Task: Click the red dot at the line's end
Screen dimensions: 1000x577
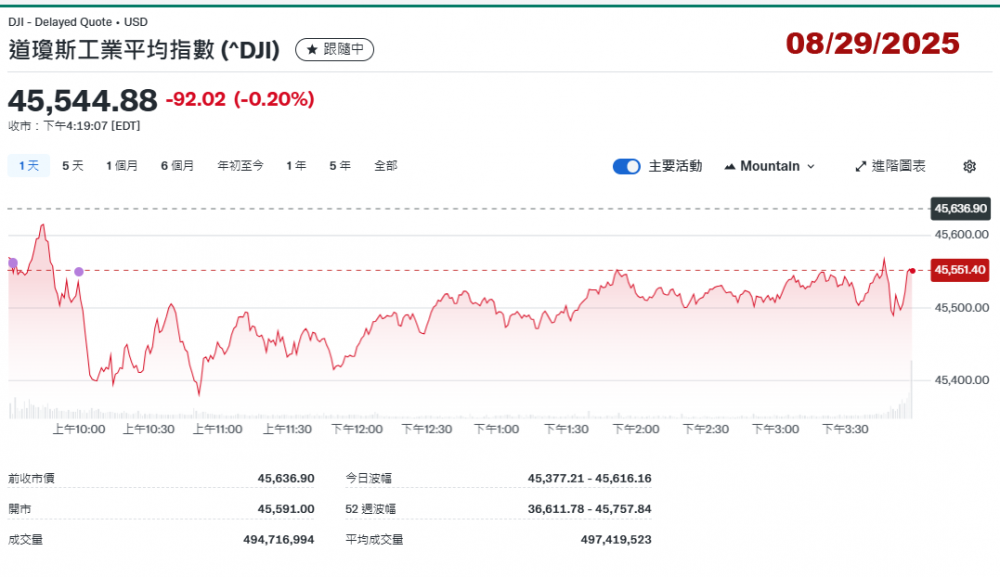Action: (911, 271)
